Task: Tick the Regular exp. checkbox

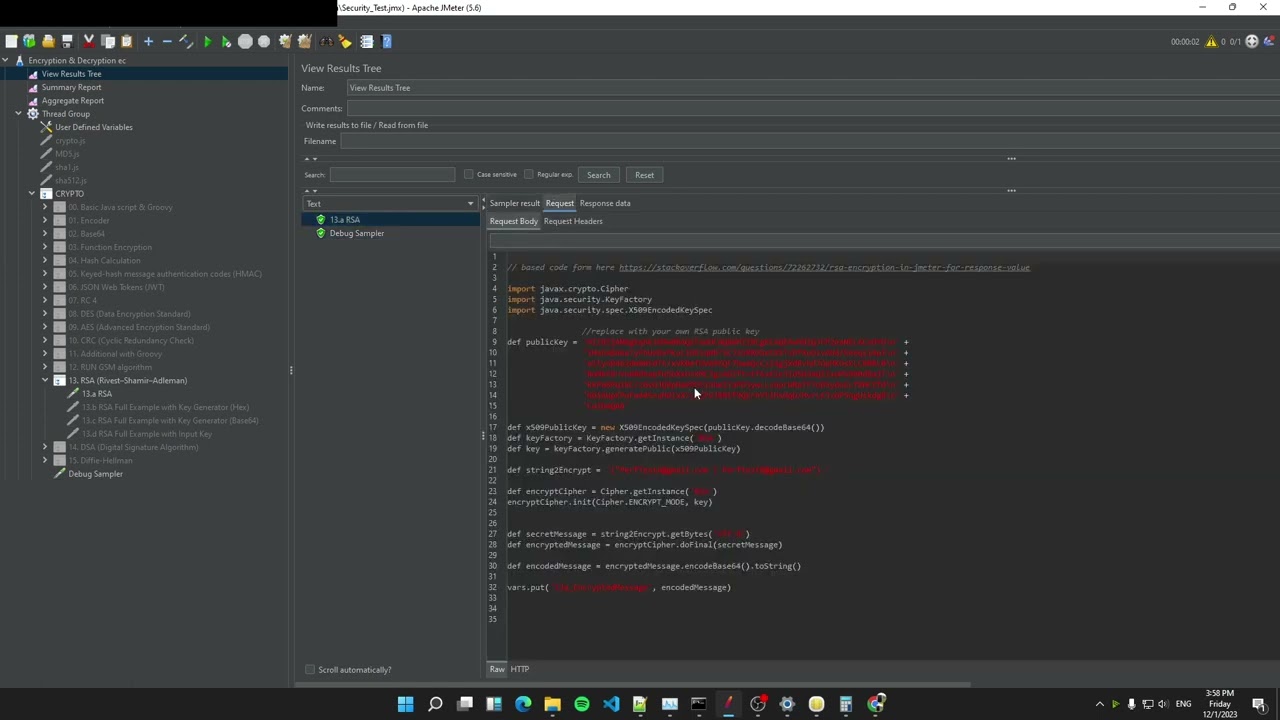Action: point(529,175)
